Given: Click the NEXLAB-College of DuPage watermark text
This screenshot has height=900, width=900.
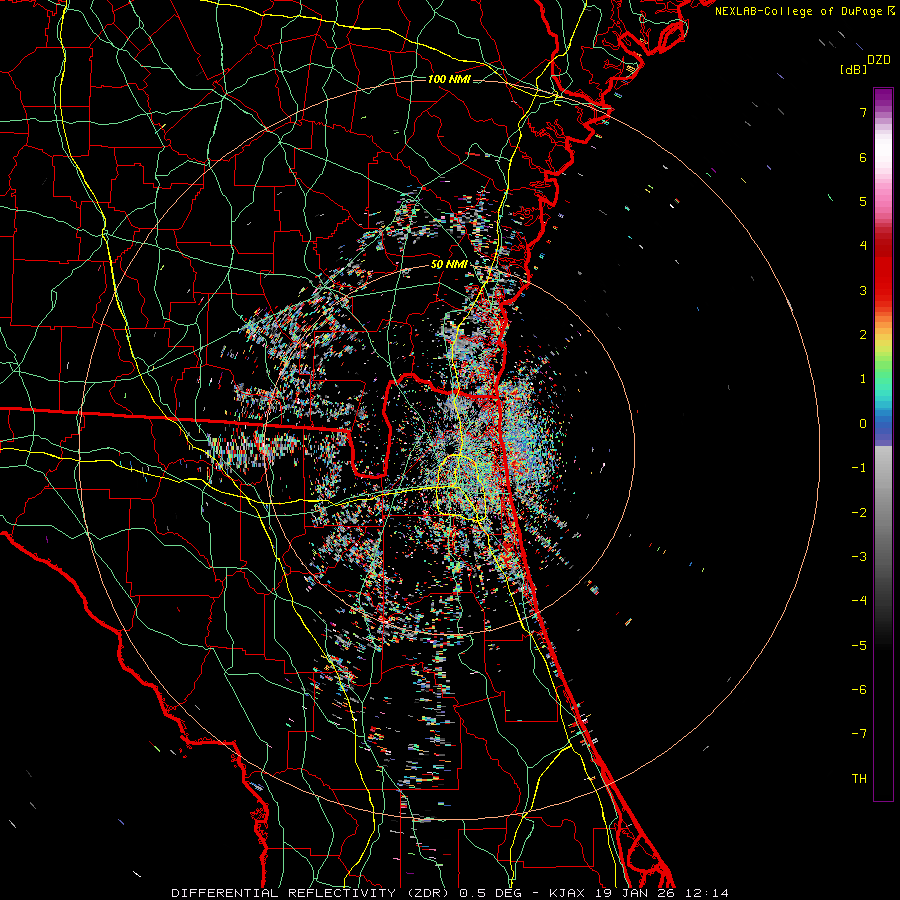Looking at the screenshot, I should [805, 11].
